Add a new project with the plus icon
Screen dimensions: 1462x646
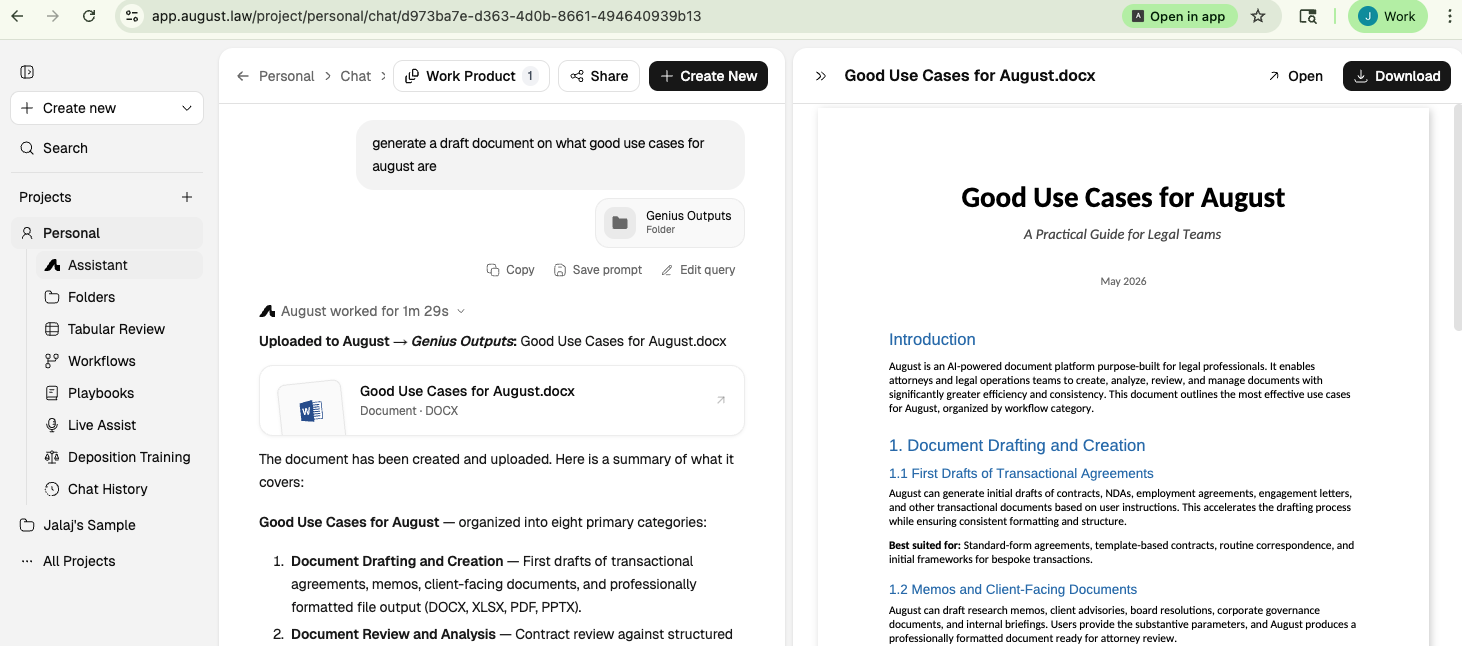tap(187, 197)
